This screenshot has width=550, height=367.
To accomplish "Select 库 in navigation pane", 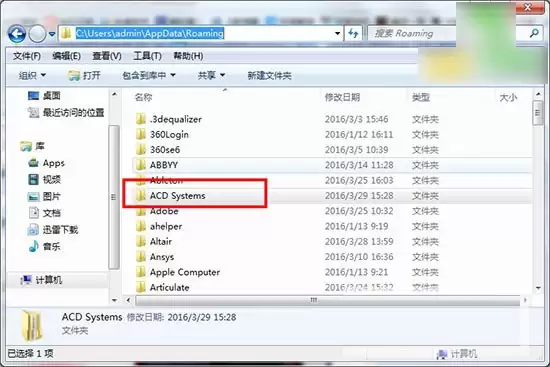I will (33, 146).
